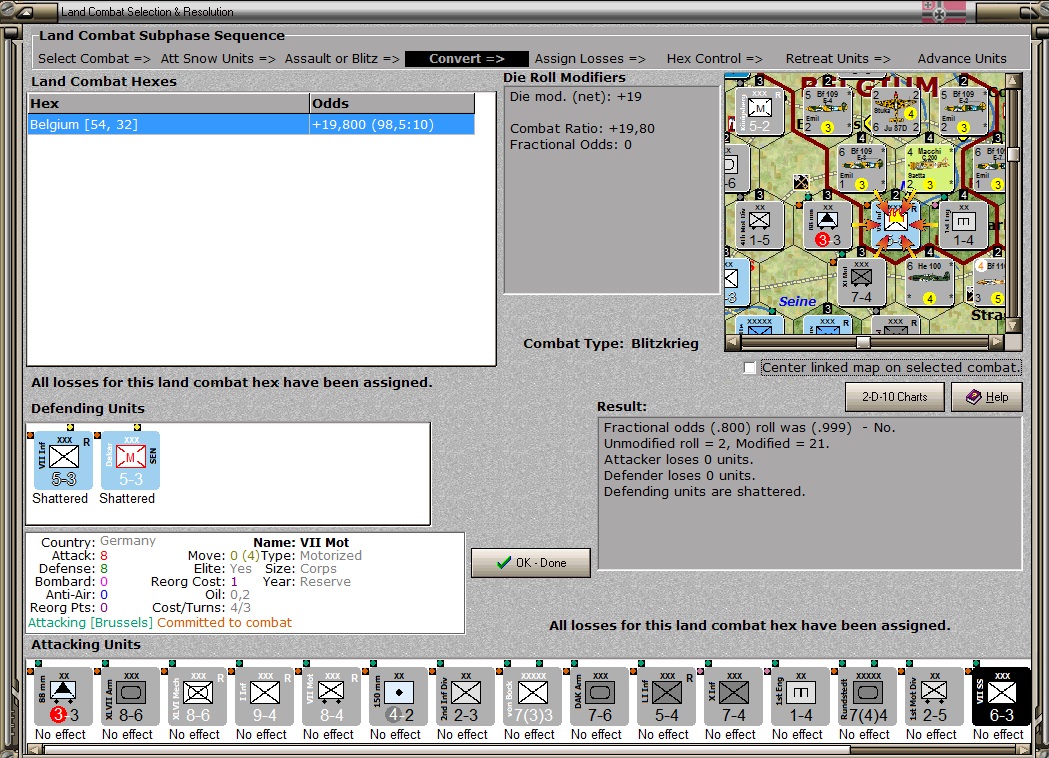Select the black VII SS 6-3 unit
Image resolution: width=1049 pixels, height=758 pixels.
(1002, 697)
